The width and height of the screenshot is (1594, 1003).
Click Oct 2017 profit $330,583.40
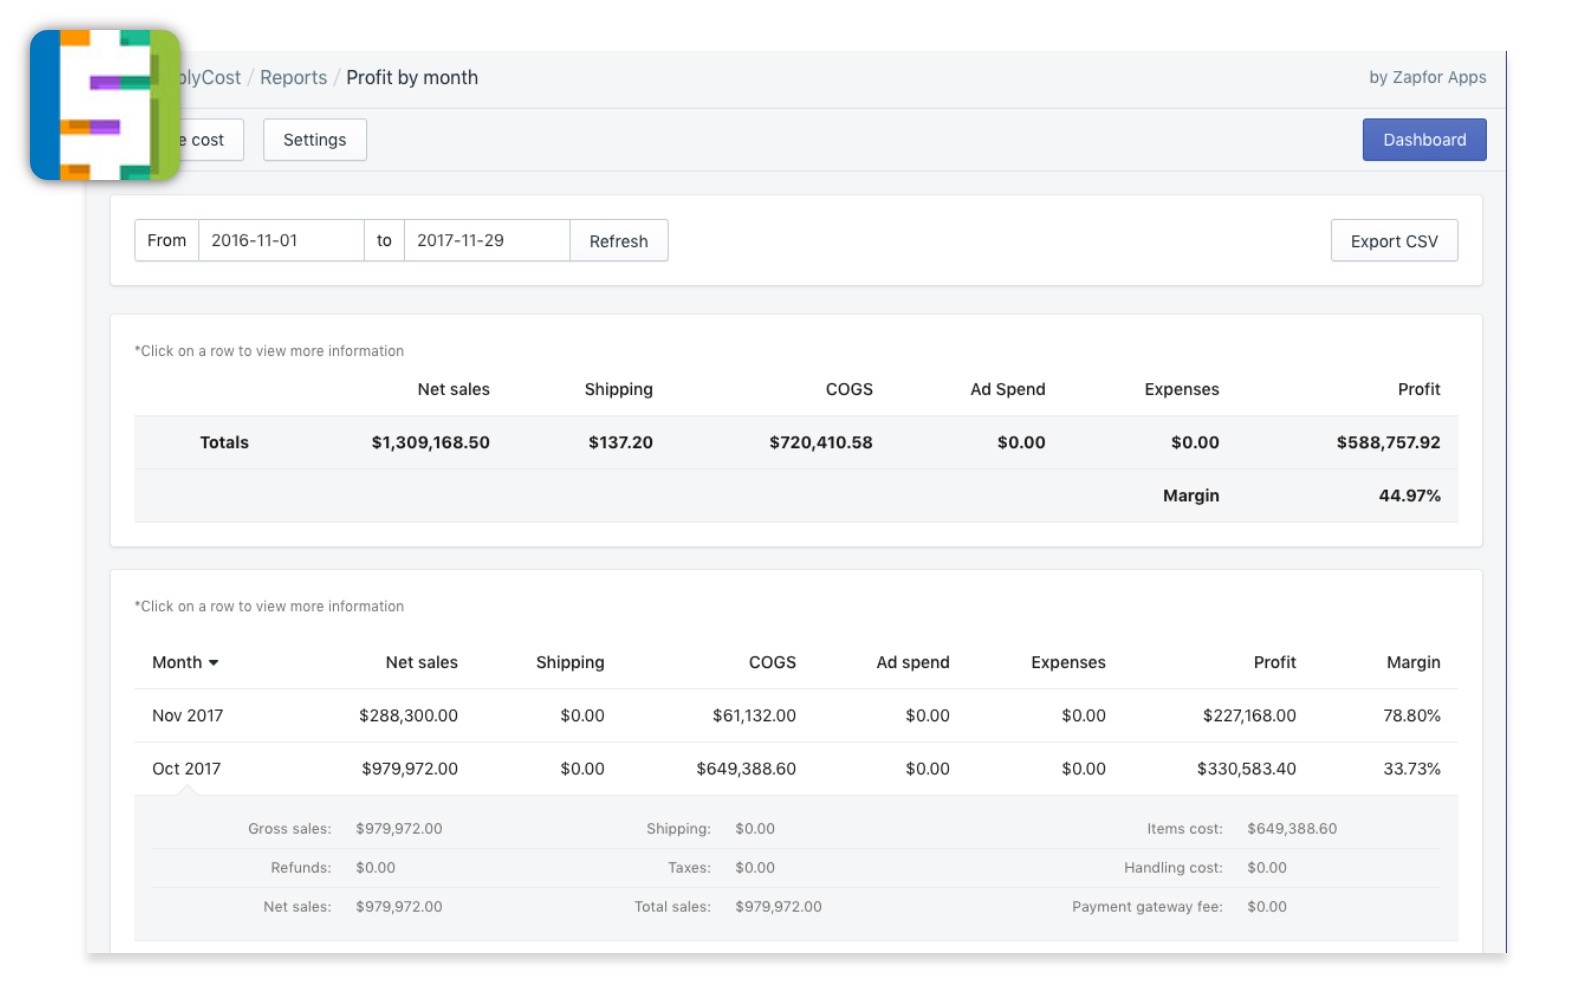(1246, 769)
